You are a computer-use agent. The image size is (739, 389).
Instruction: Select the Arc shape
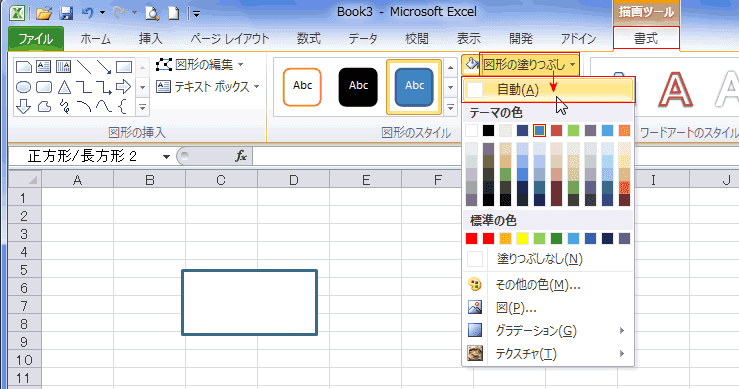[84, 107]
